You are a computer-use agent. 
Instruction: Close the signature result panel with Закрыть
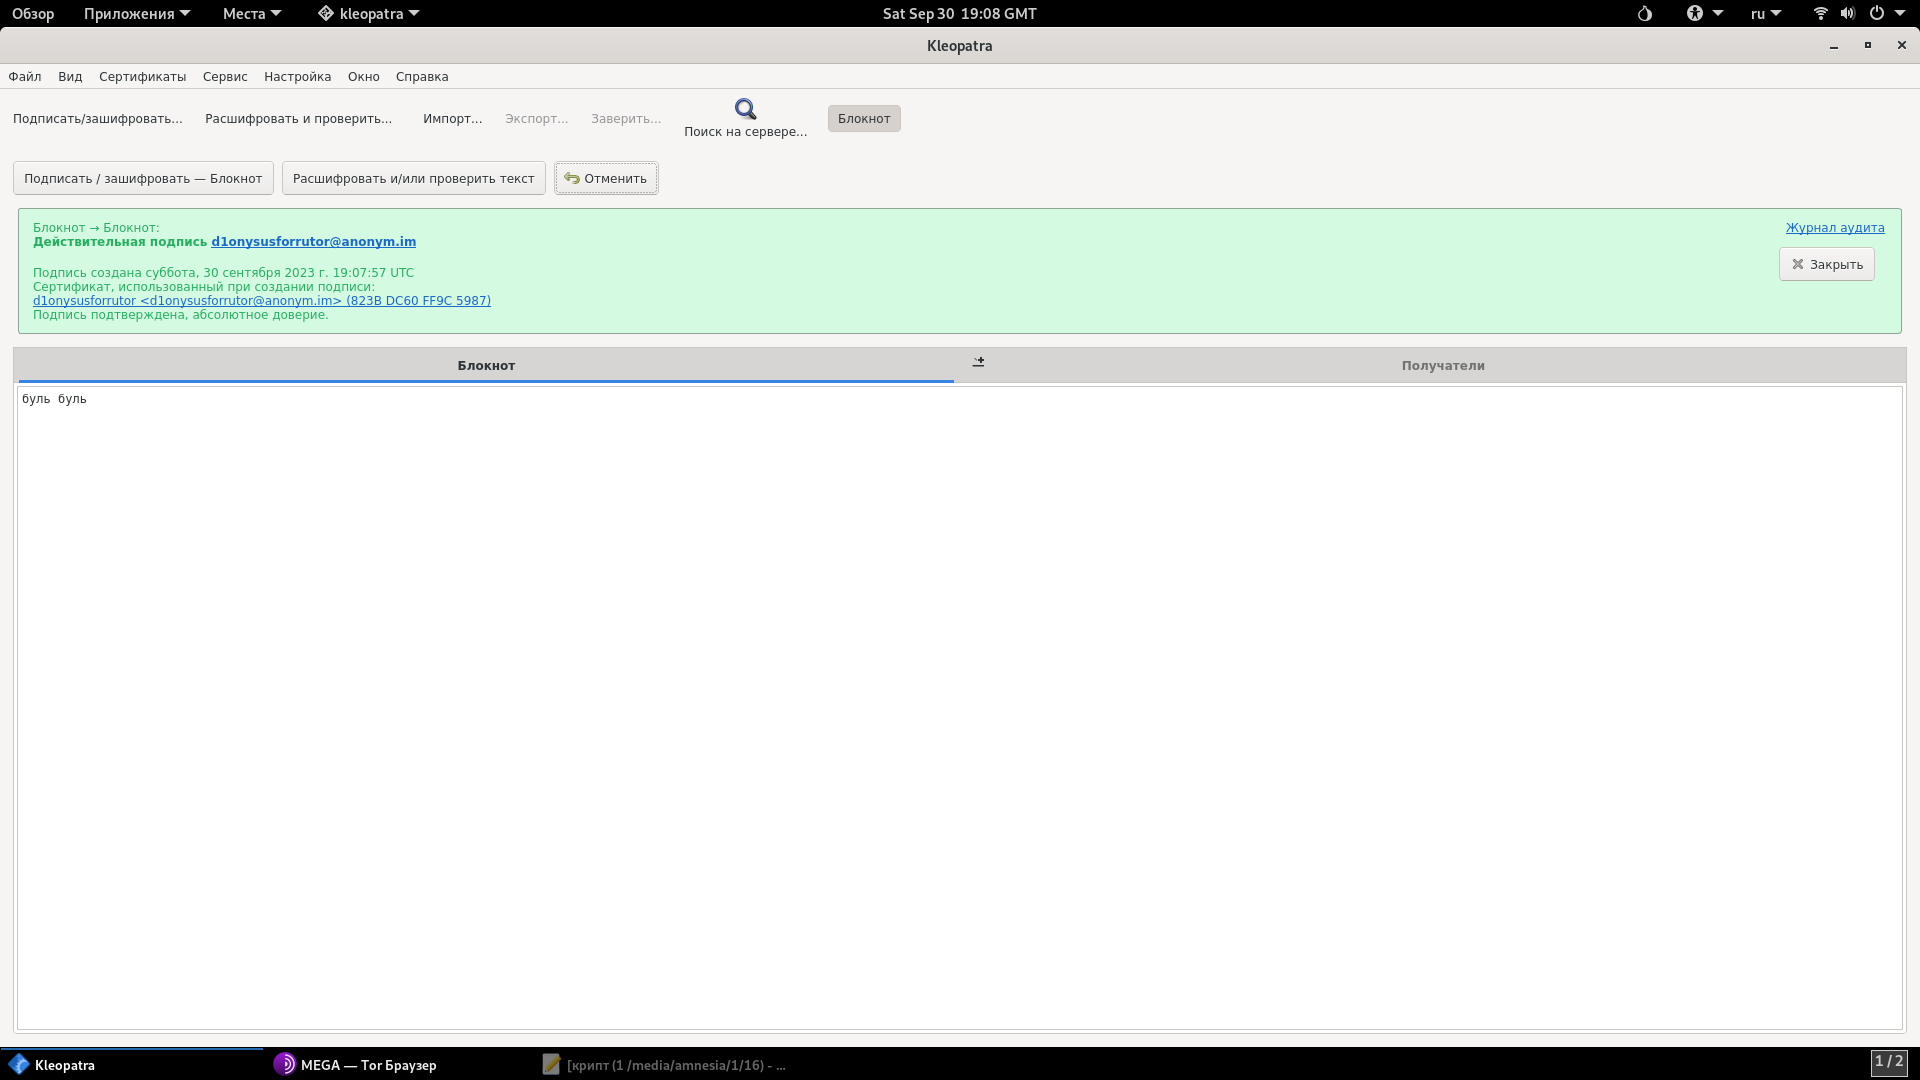click(1826, 264)
